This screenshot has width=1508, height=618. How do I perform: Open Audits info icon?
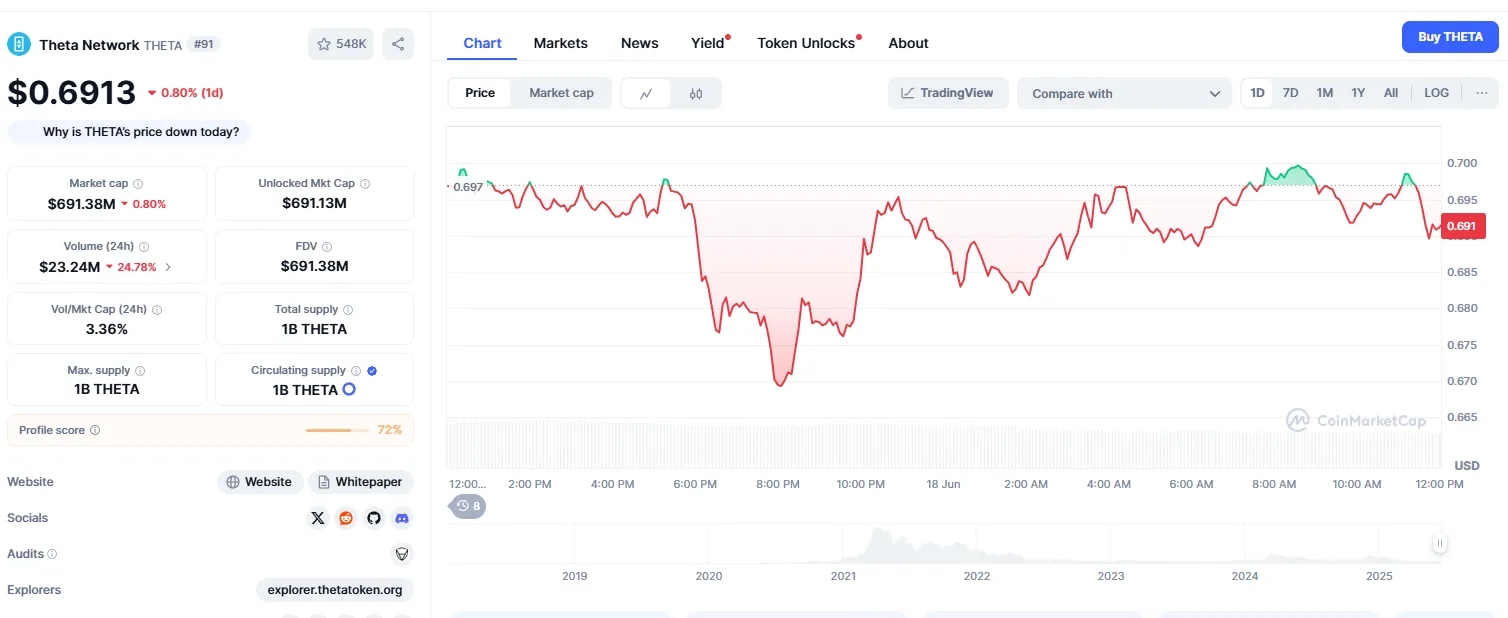52,554
